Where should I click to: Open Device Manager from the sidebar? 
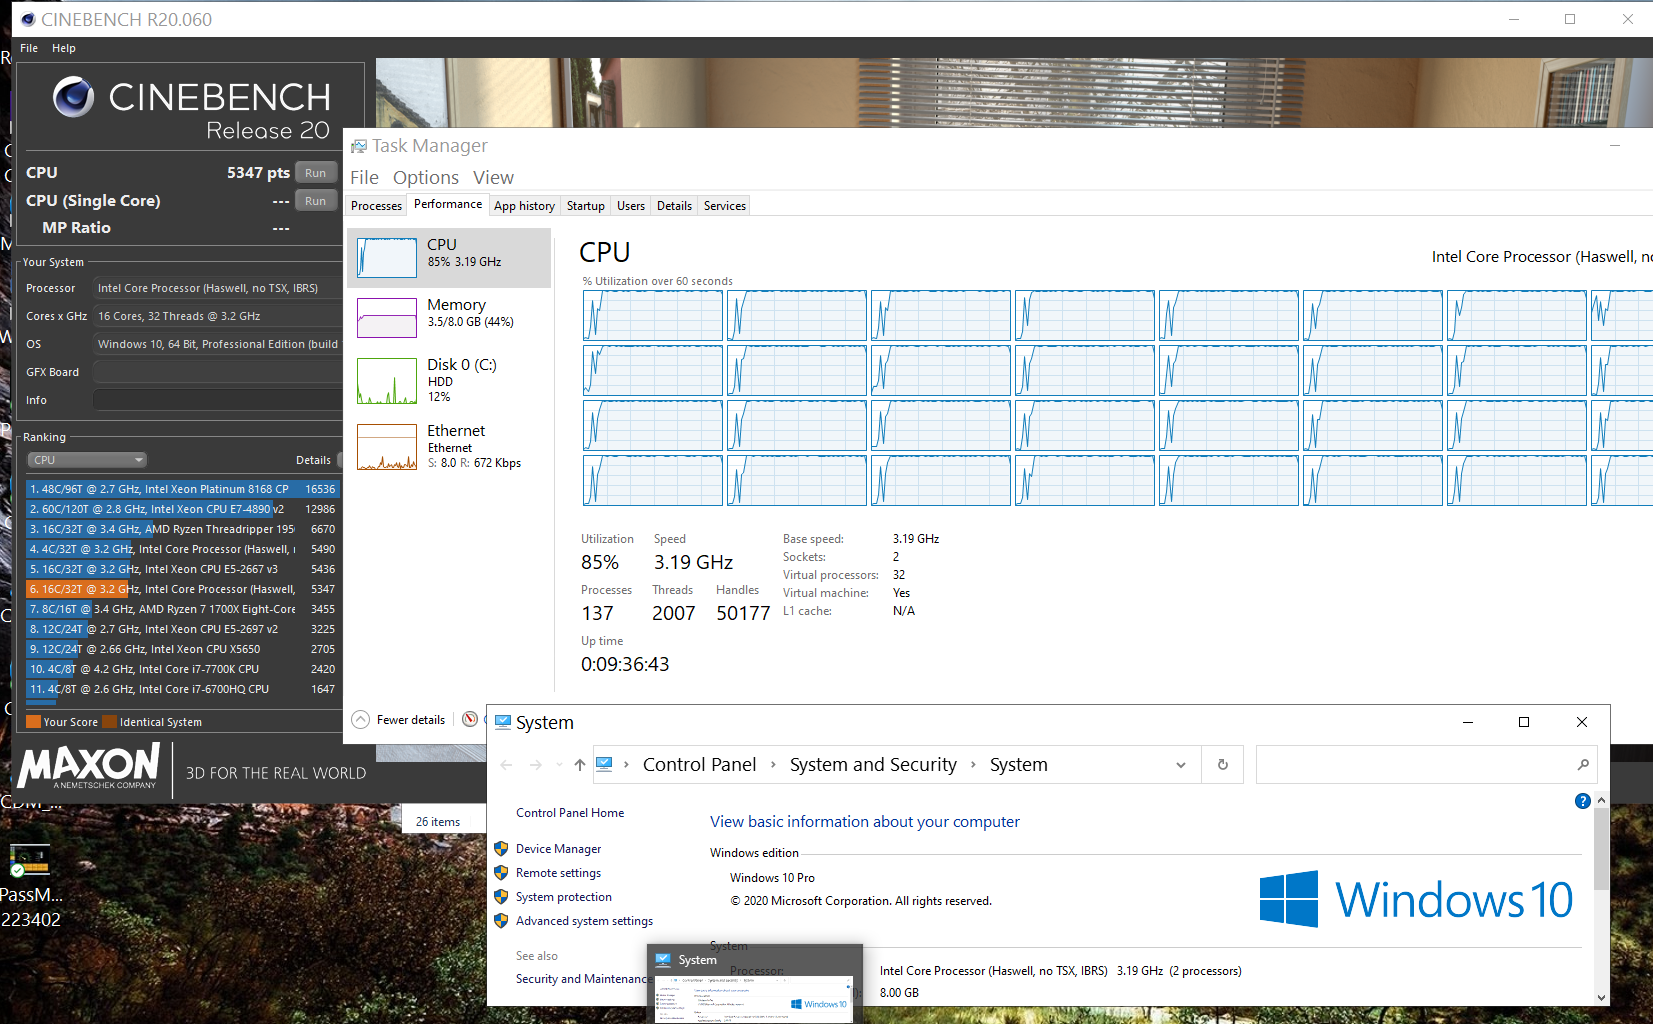(x=558, y=848)
